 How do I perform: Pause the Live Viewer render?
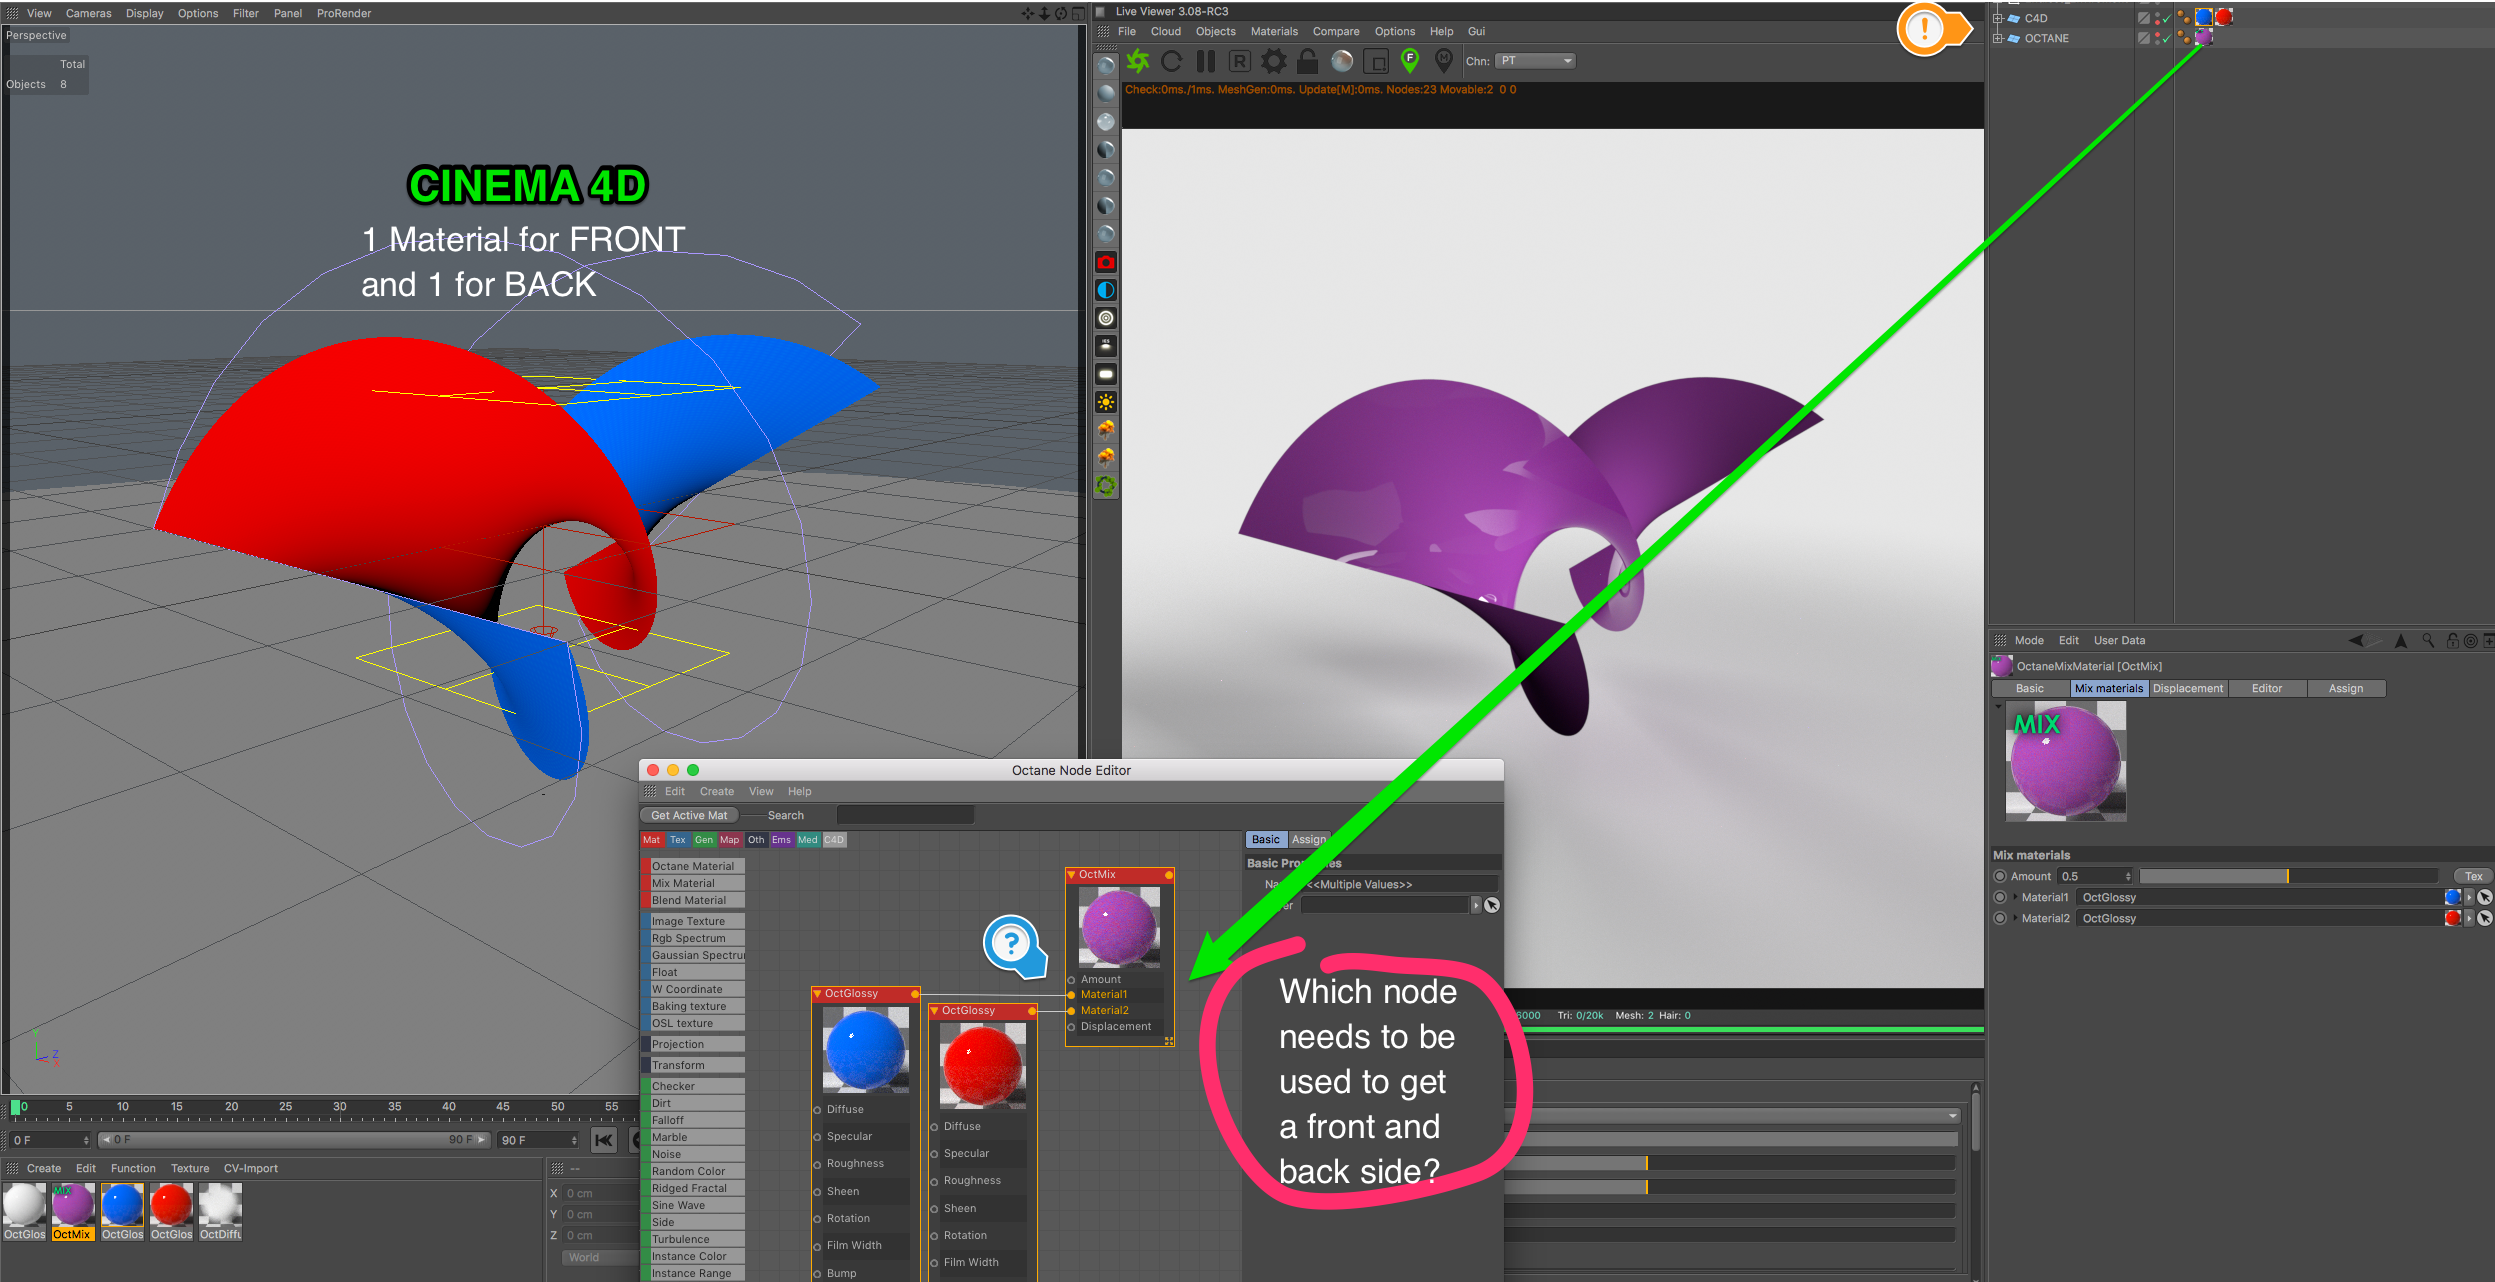tap(1206, 61)
